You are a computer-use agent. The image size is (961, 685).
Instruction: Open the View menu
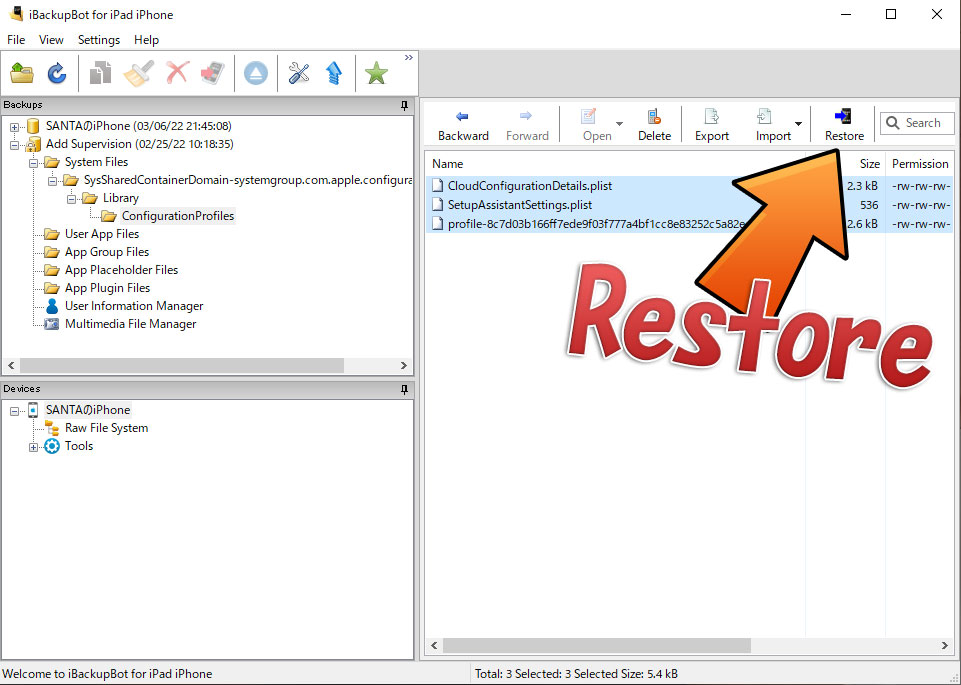(x=51, y=40)
